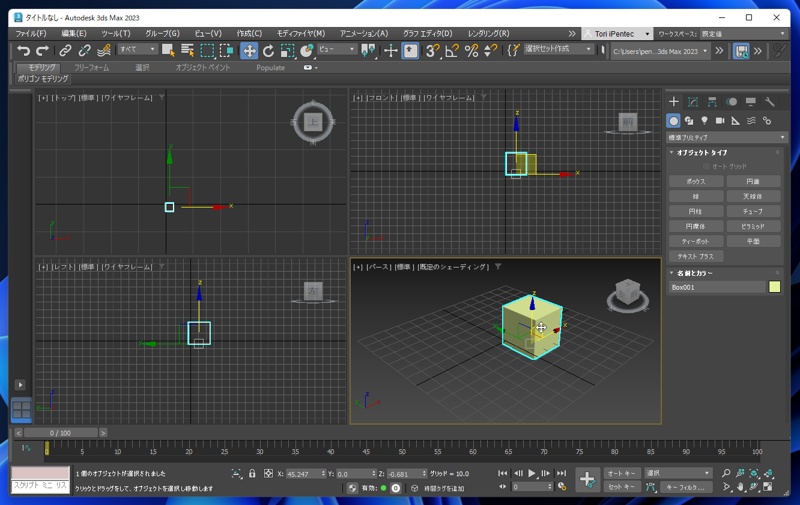This screenshot has width=800, height=505.
Task: Open the モディファイヤ(M) menu
Action: [301, 33]
